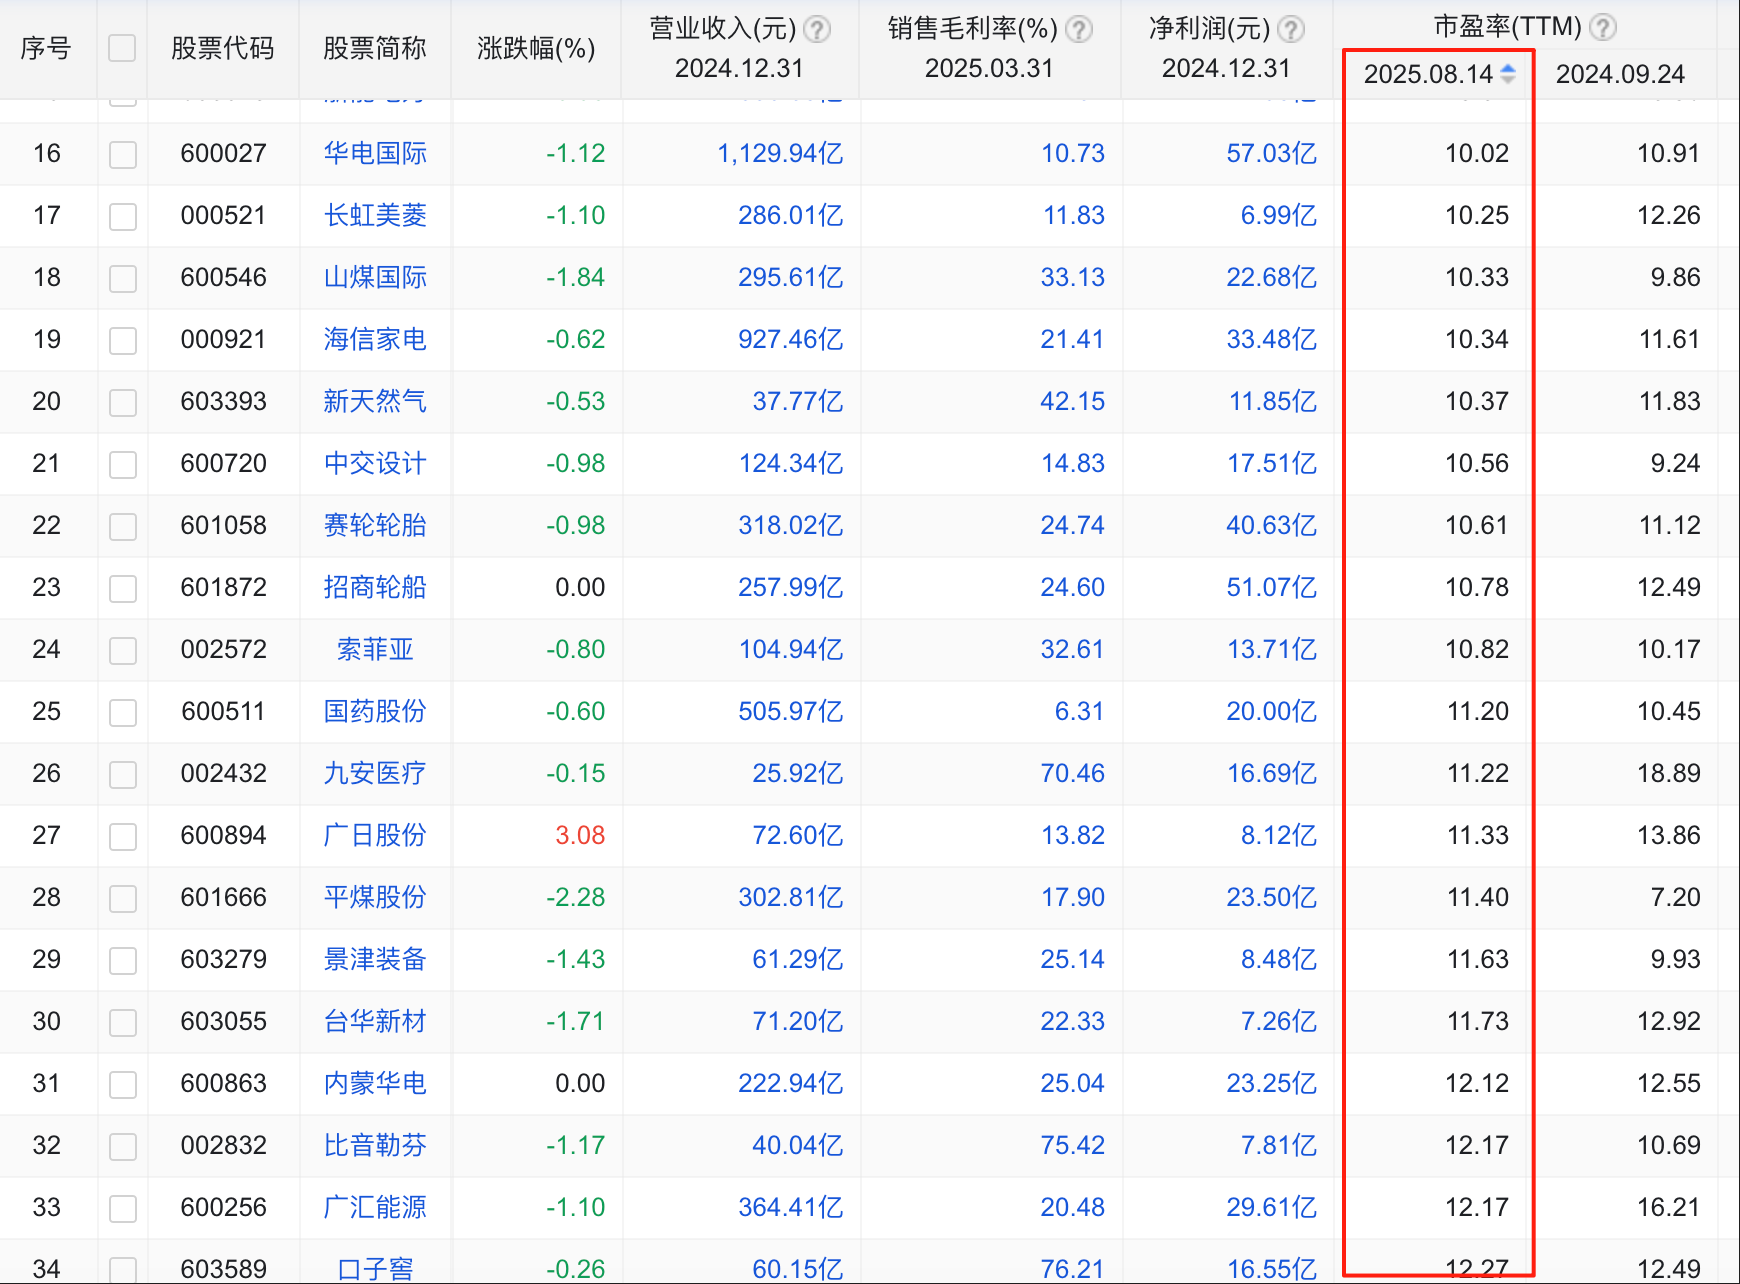Check the box for row 600546
The width and height of the screenshot is (1740, 1284).
[x=123, y=278]
